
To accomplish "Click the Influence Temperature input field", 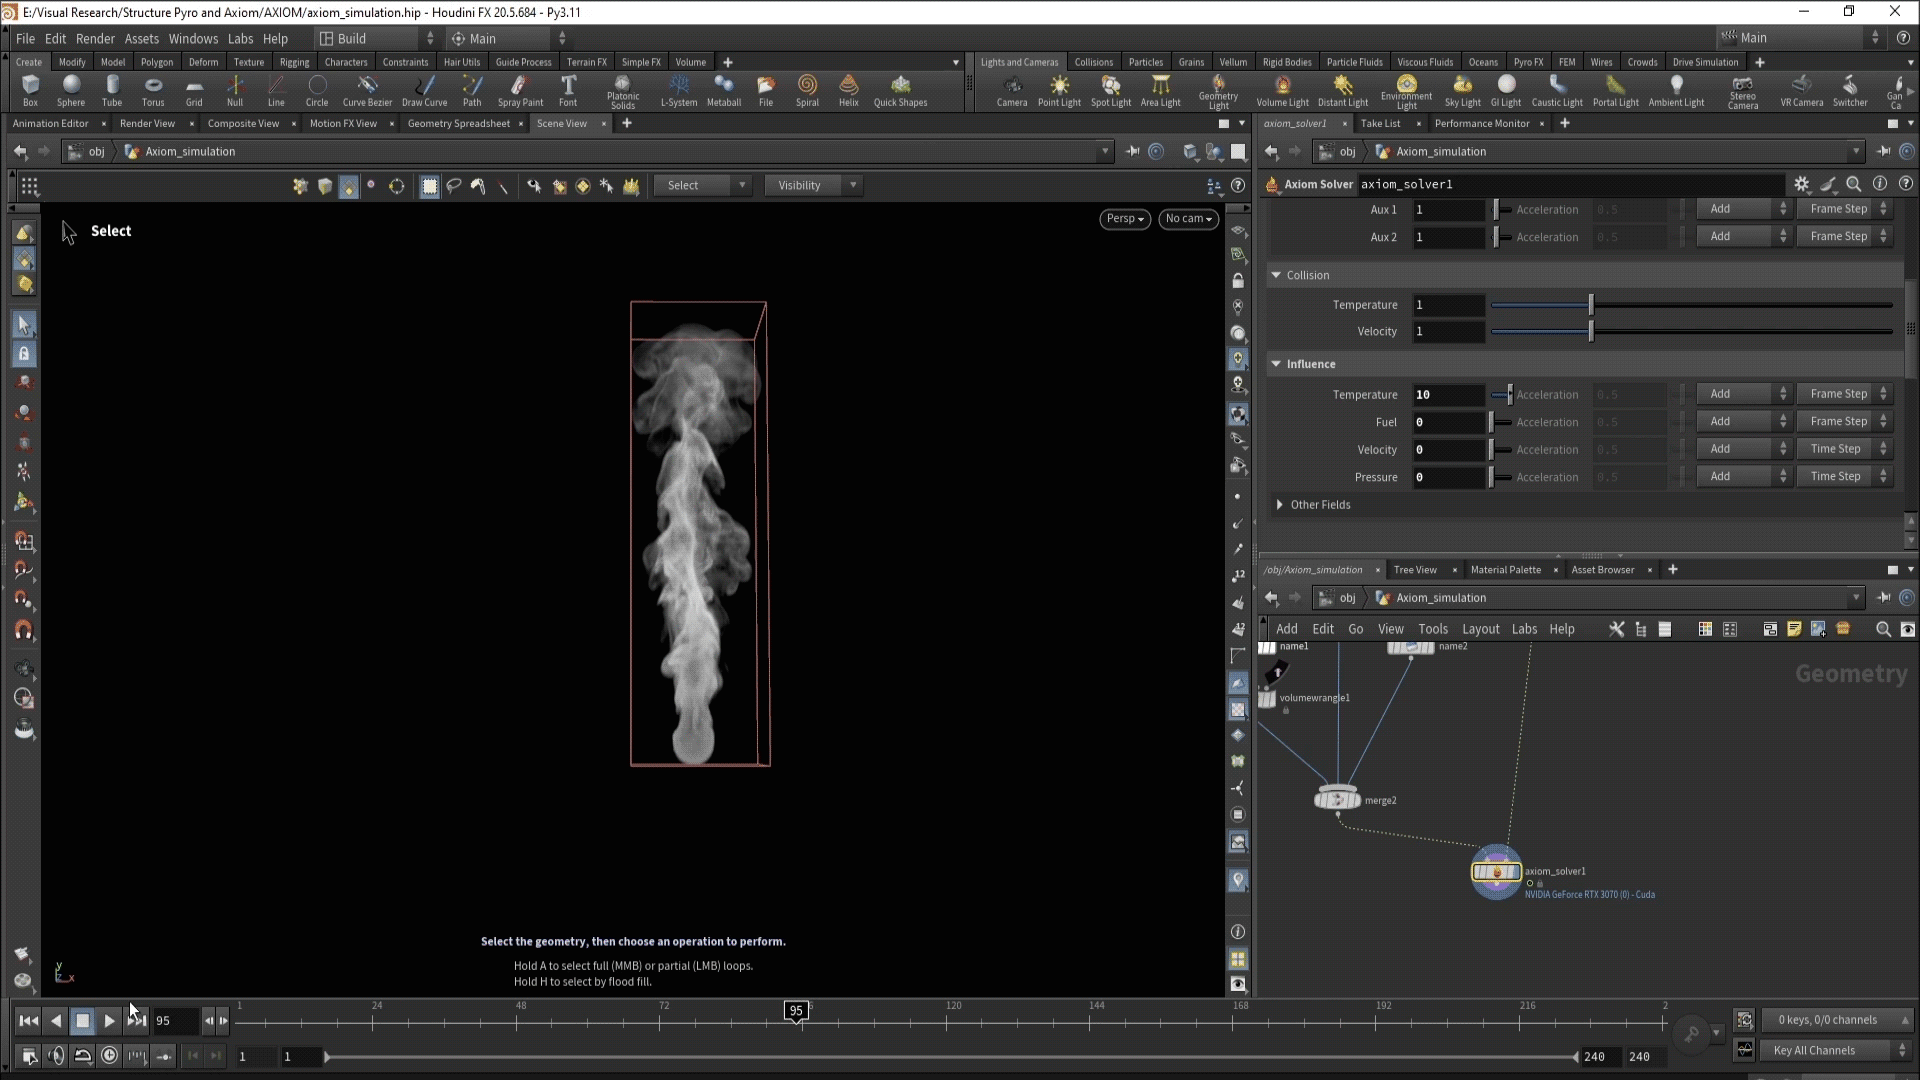I will click(1447, 395).
